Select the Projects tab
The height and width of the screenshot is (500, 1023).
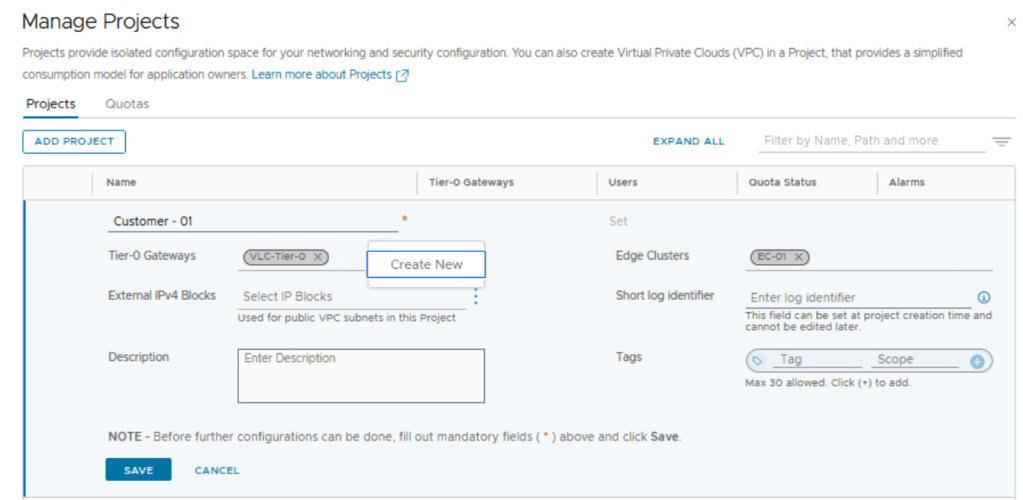pos(51,104)
